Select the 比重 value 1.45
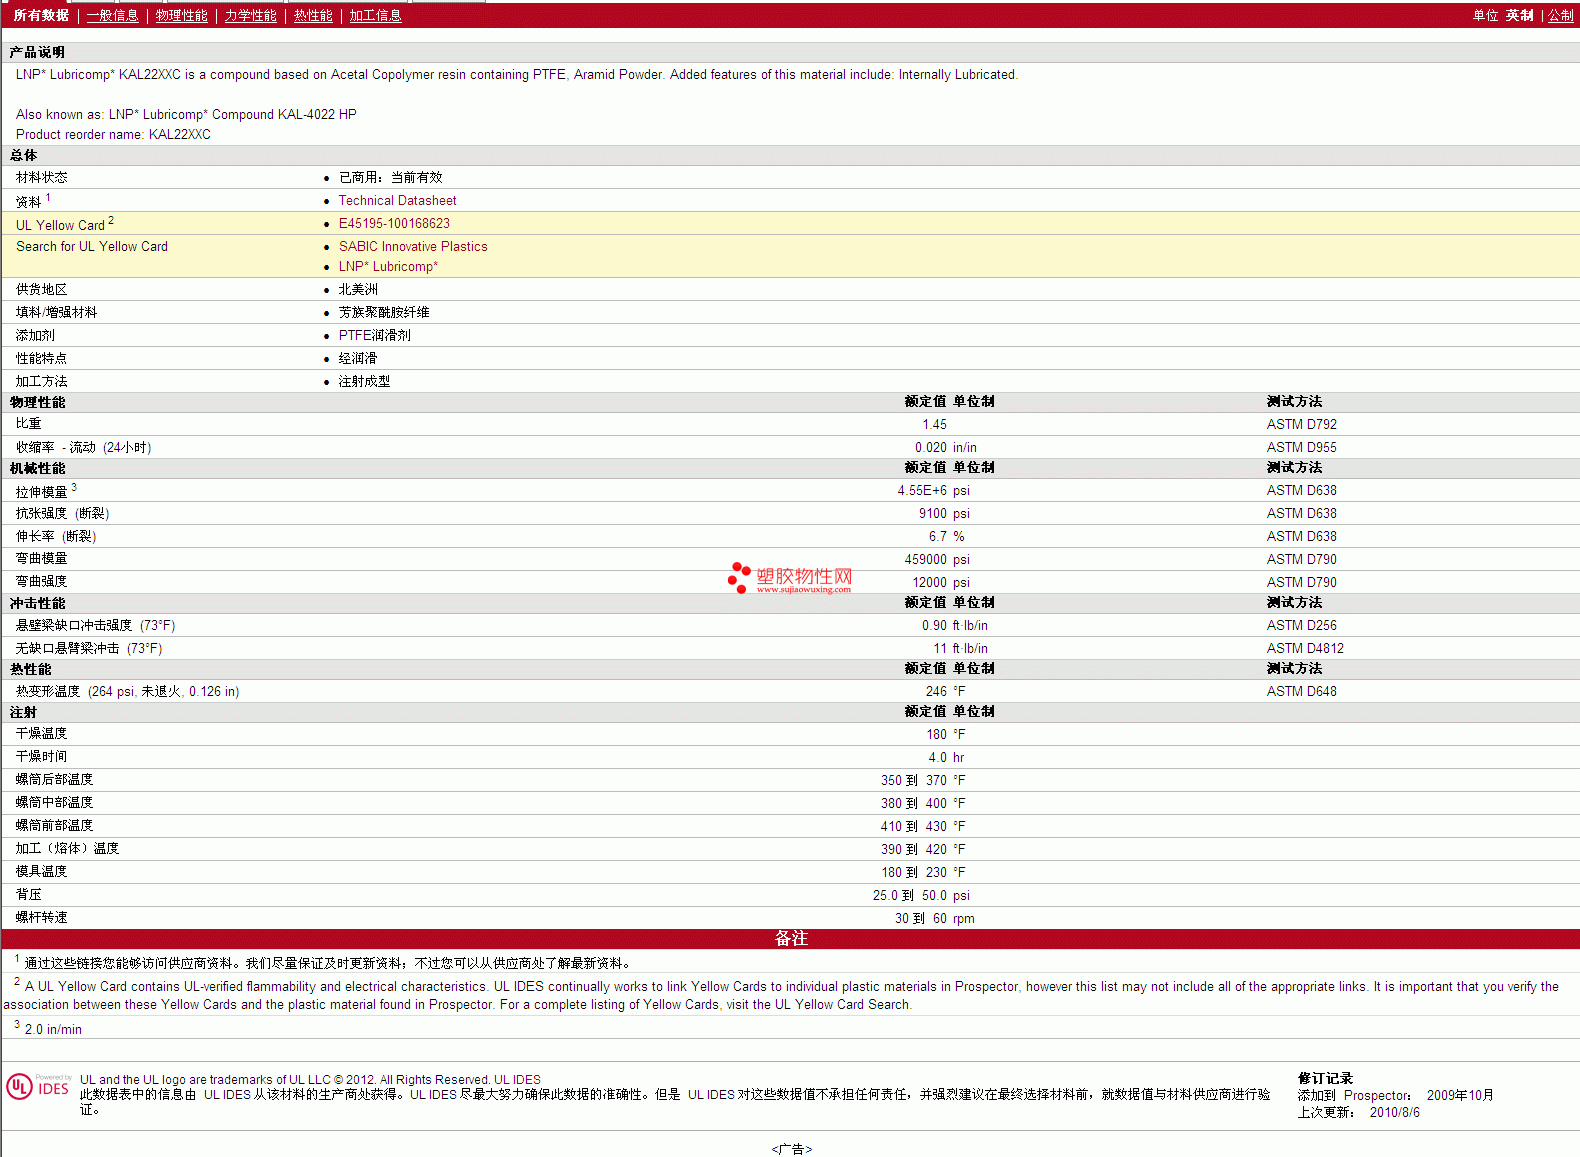1580x1157 pixels. pyautogui.click(x=934, y=425)
